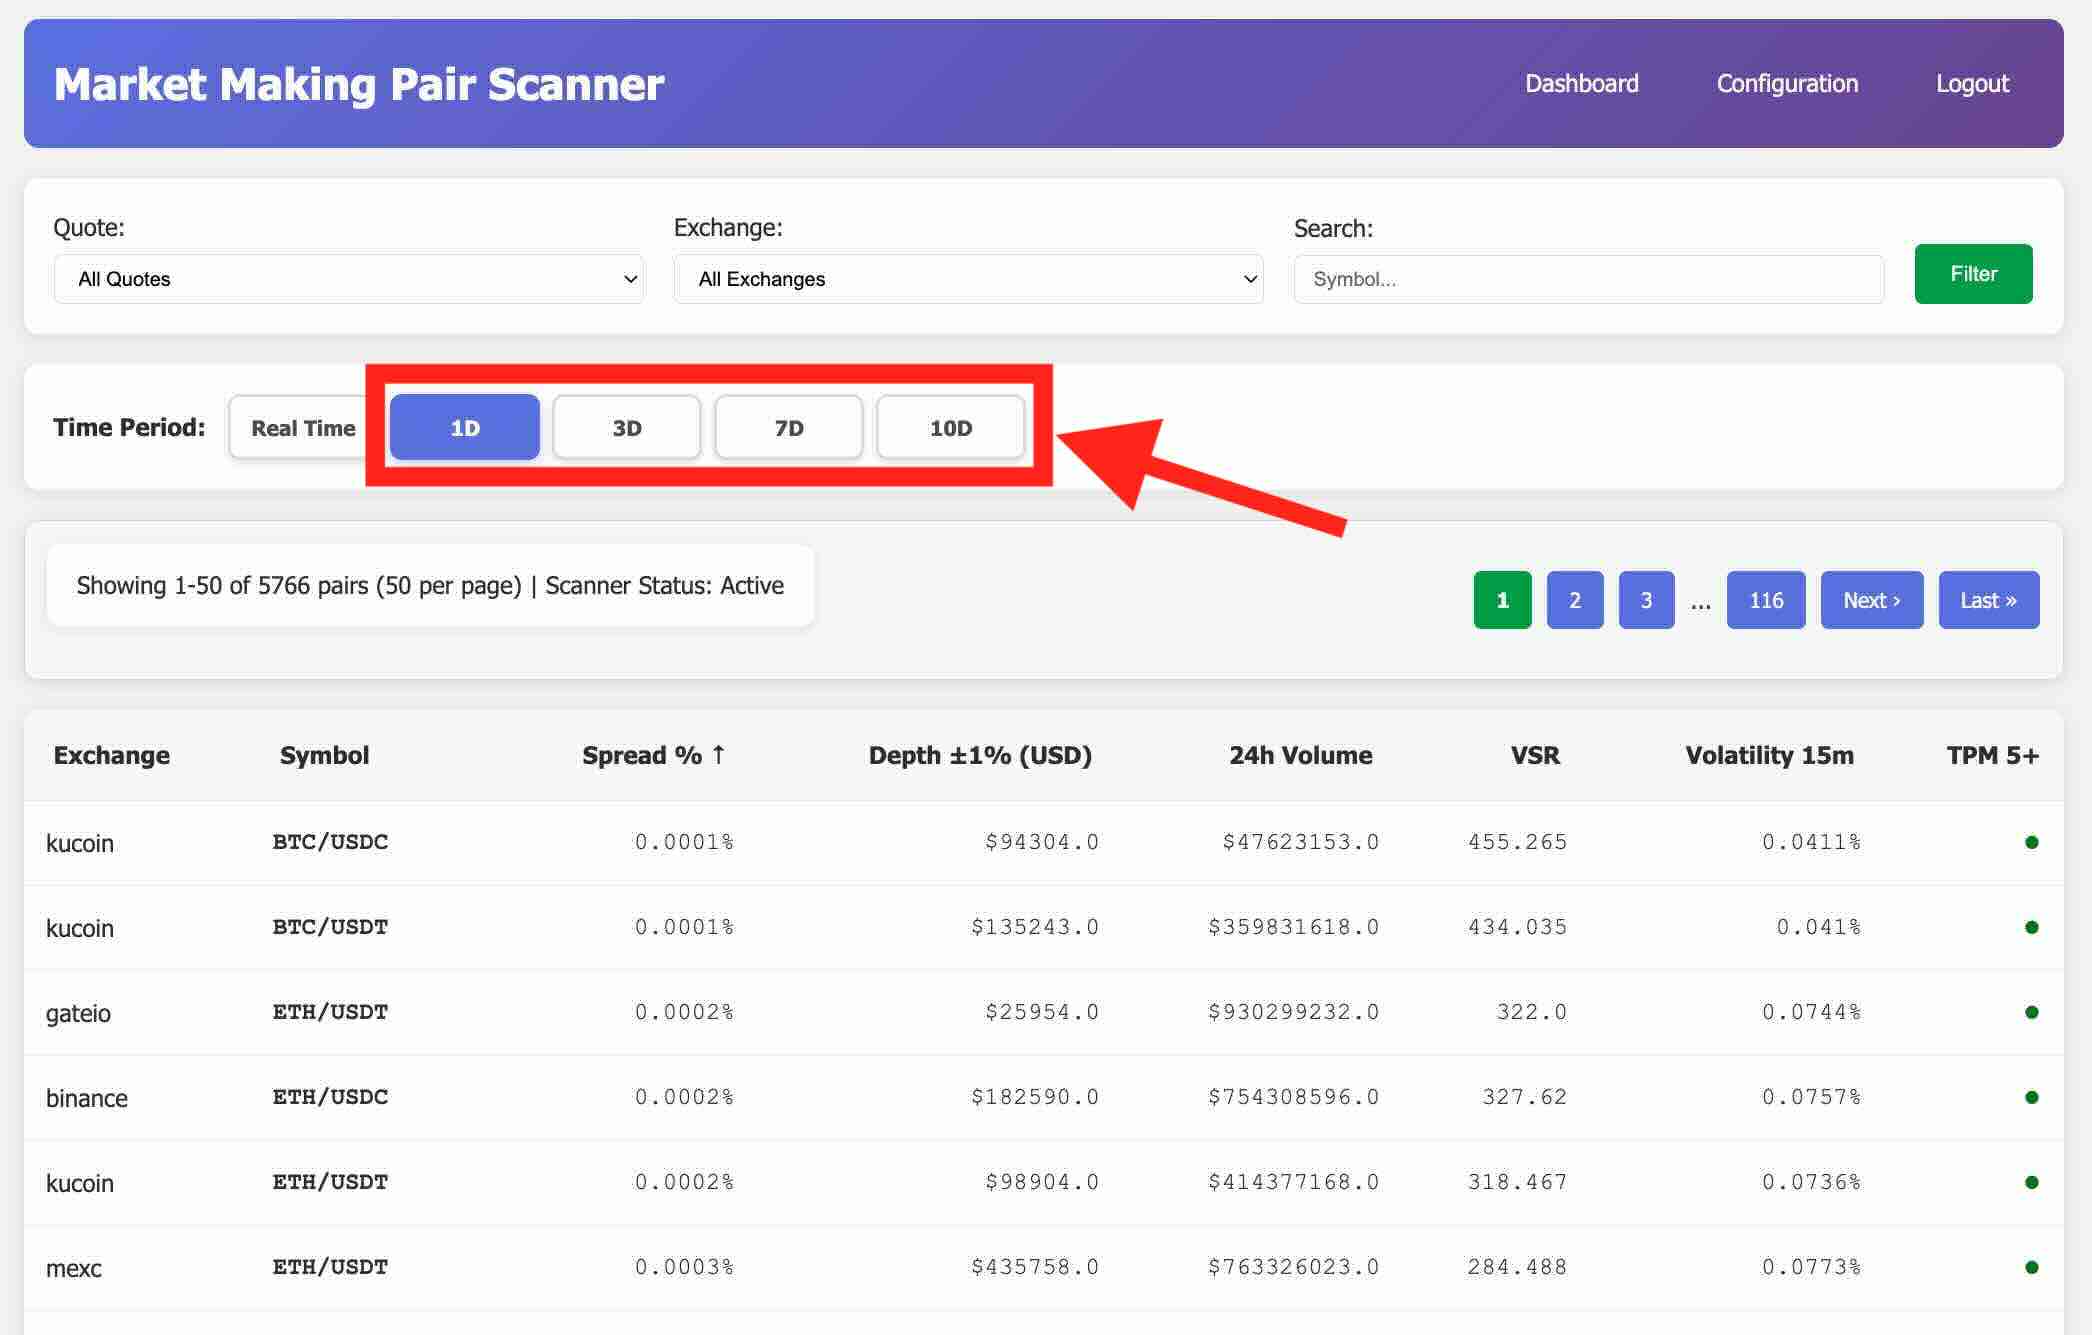Sort by Volatility 15m column header

coord(1770,755)
